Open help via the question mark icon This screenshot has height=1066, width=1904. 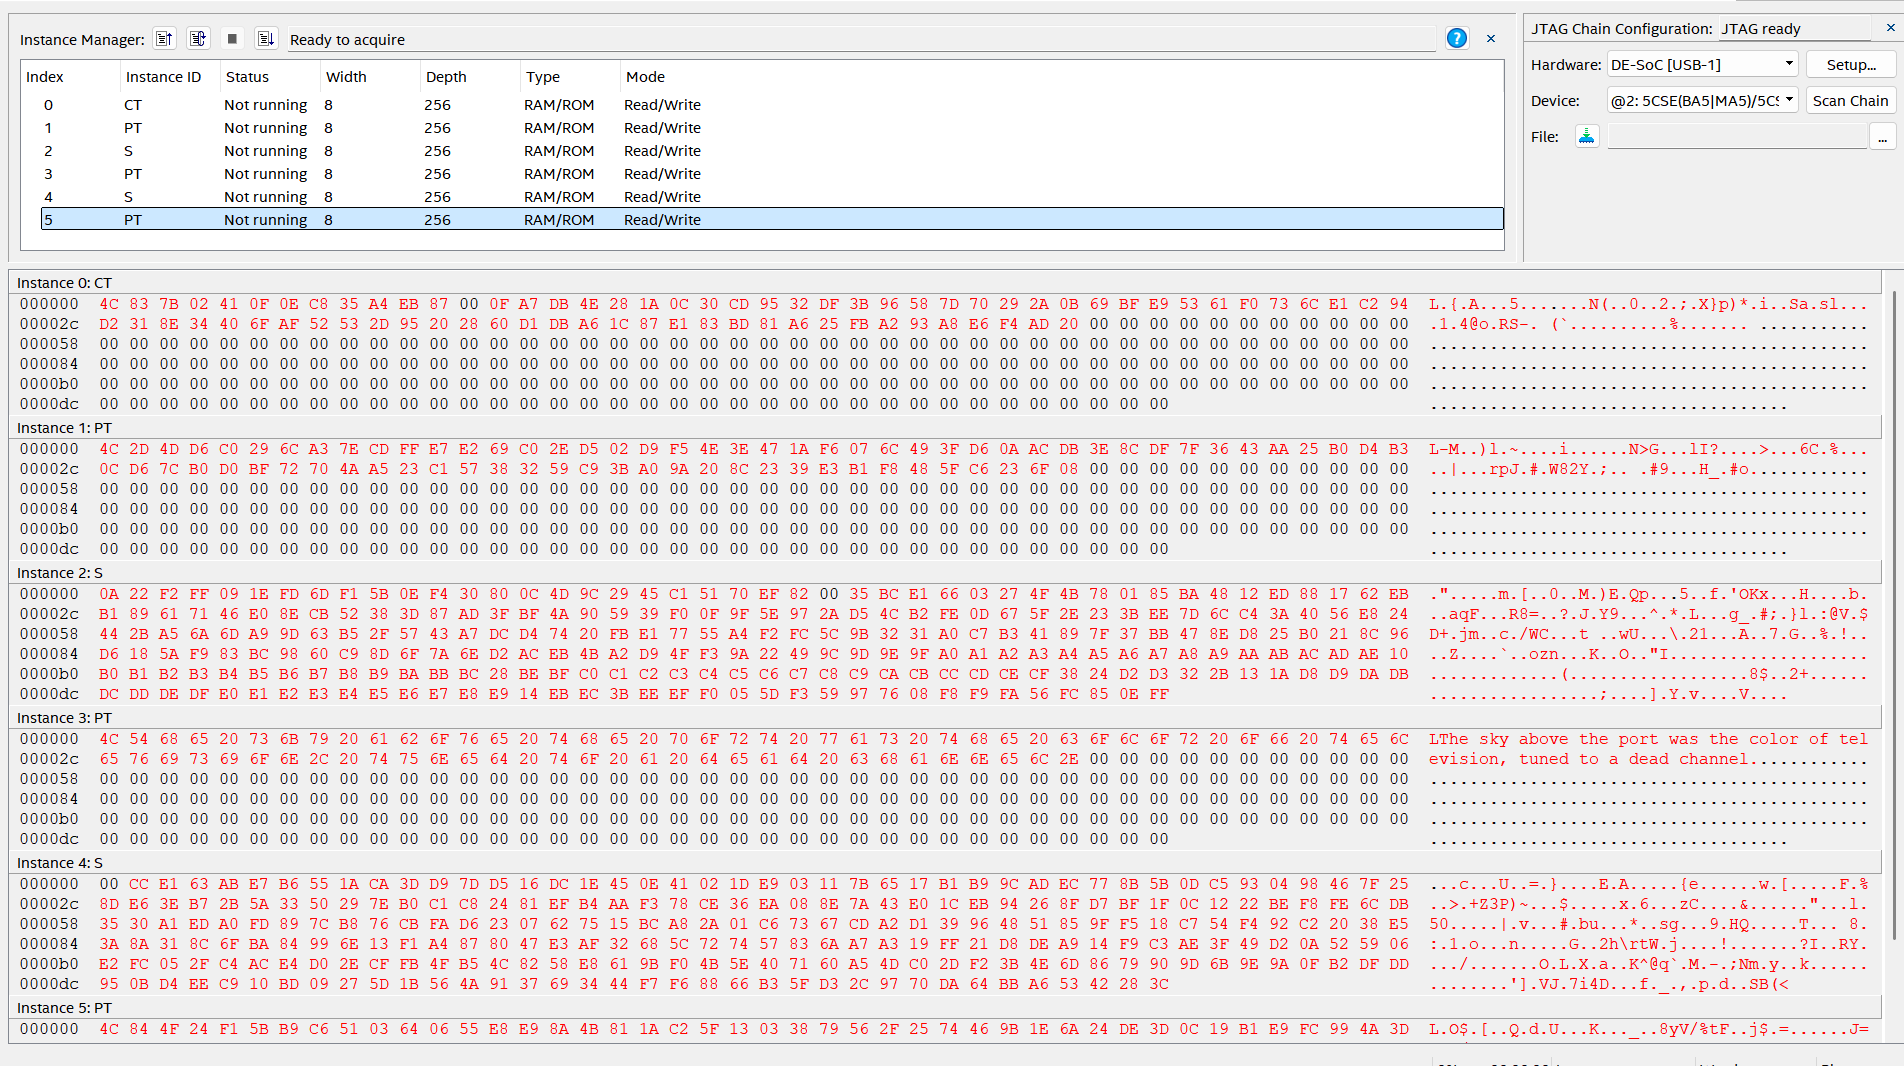tap(1456, 38)
